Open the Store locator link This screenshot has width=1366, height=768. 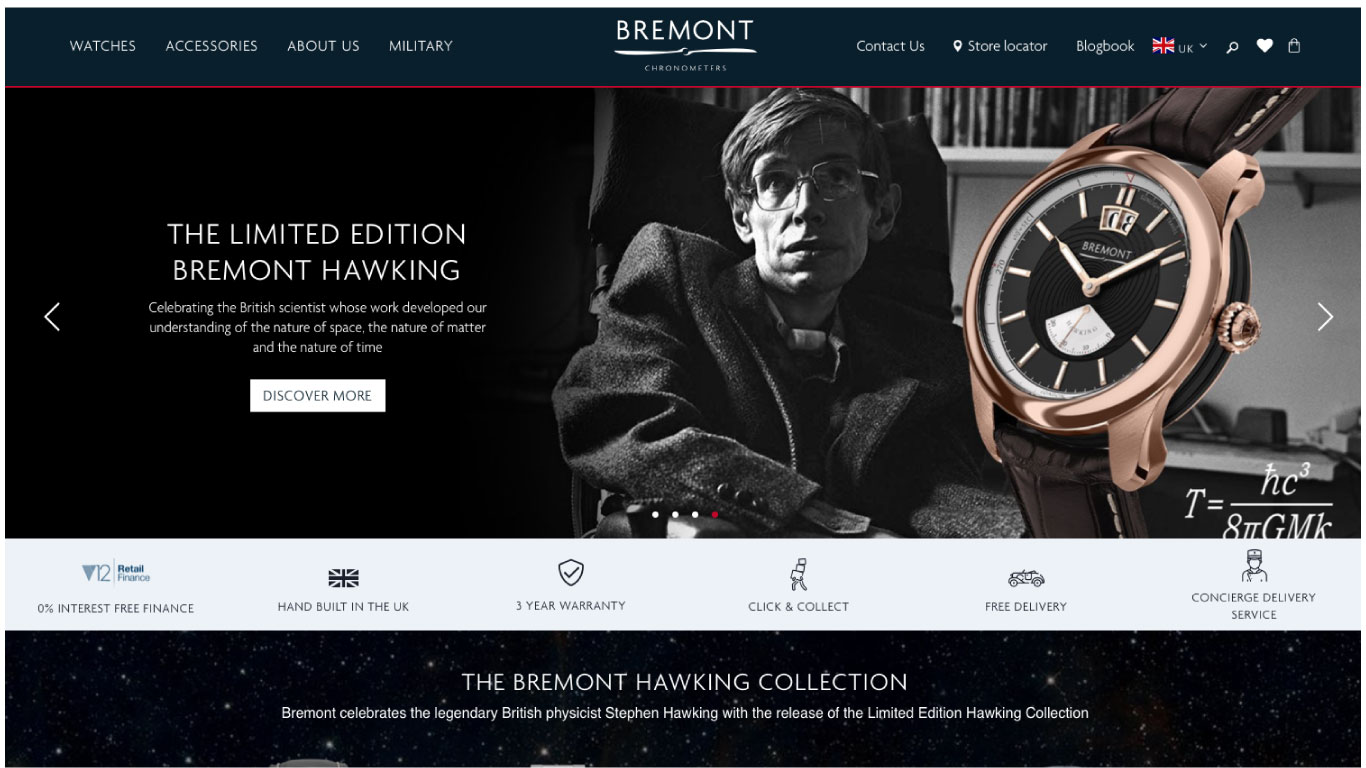click(1000, 46)
